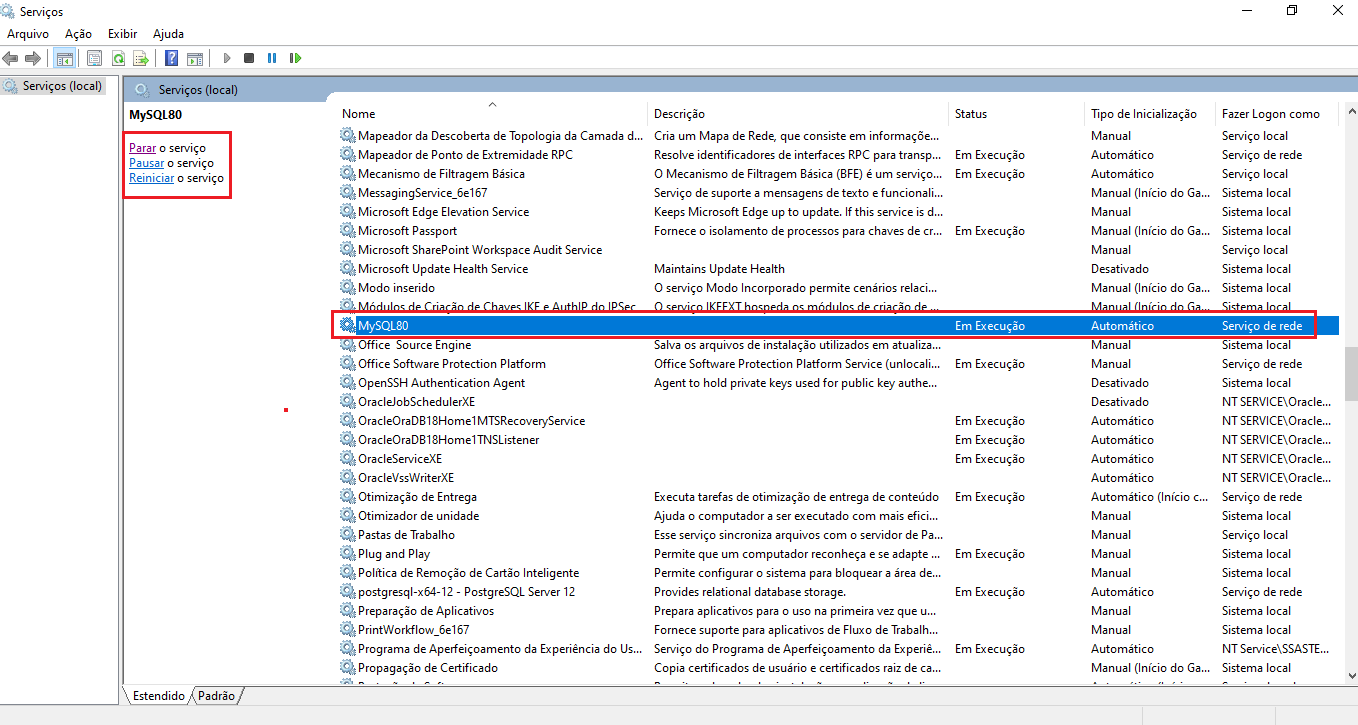Click 'Serviço de rede' logon cell of MySQL80
The width and height of the screenshot is (1358, 725).
pos(1262,326)
